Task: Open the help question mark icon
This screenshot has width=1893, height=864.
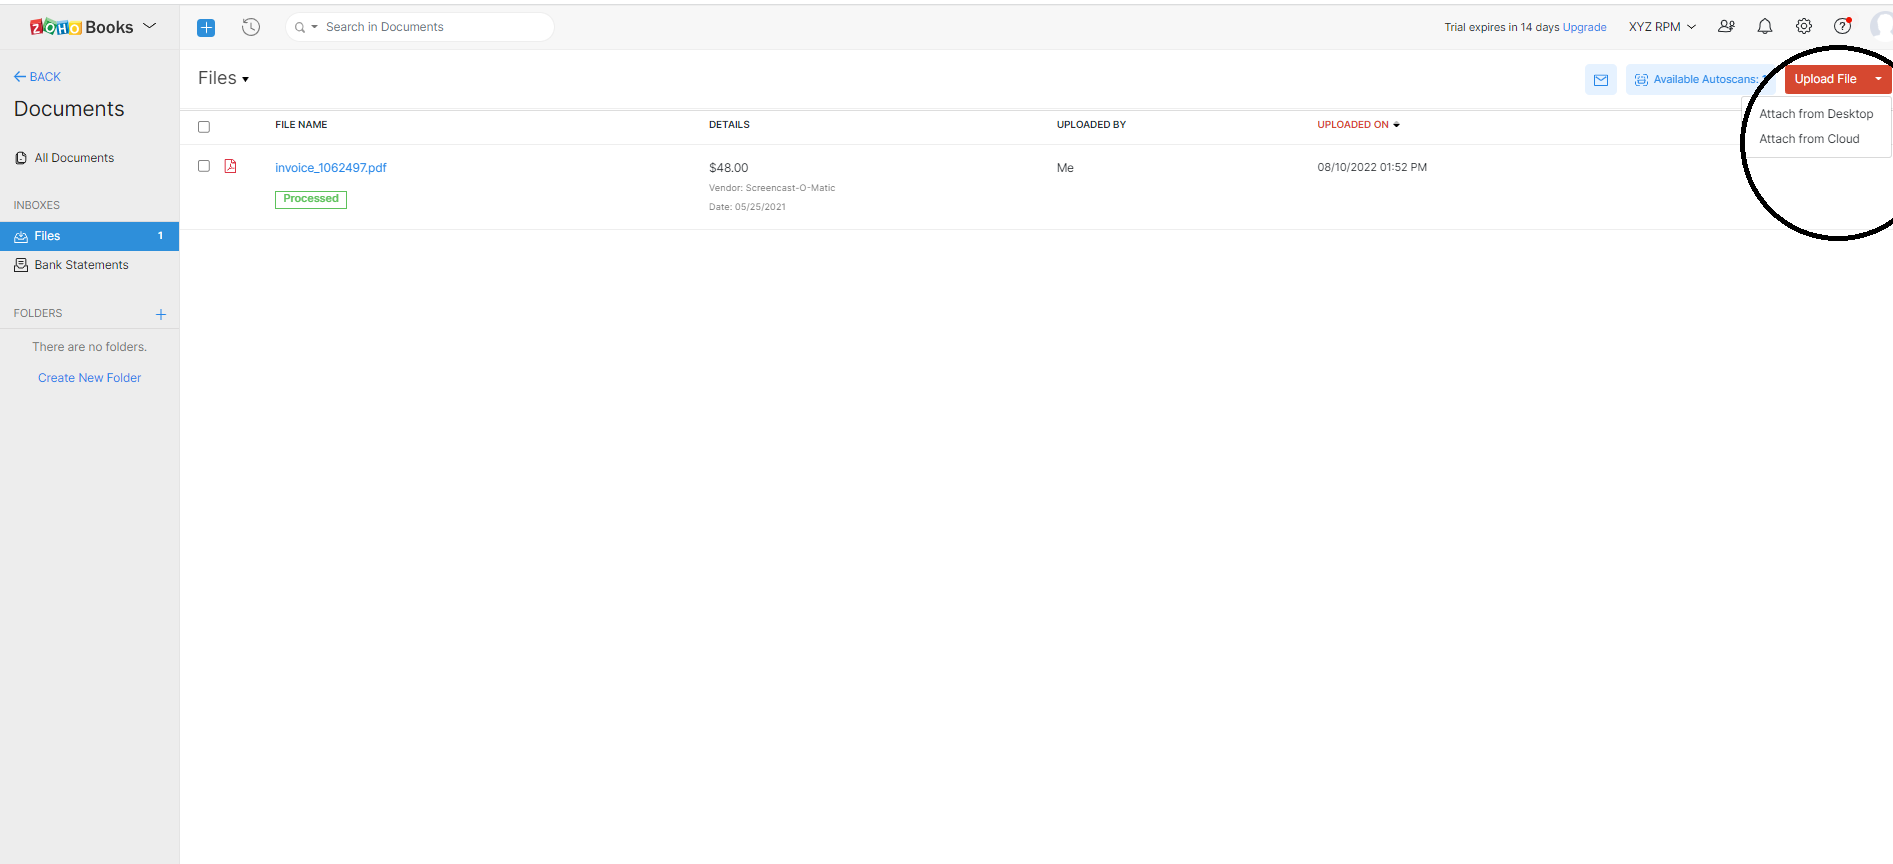Action: pos(1842,27)
